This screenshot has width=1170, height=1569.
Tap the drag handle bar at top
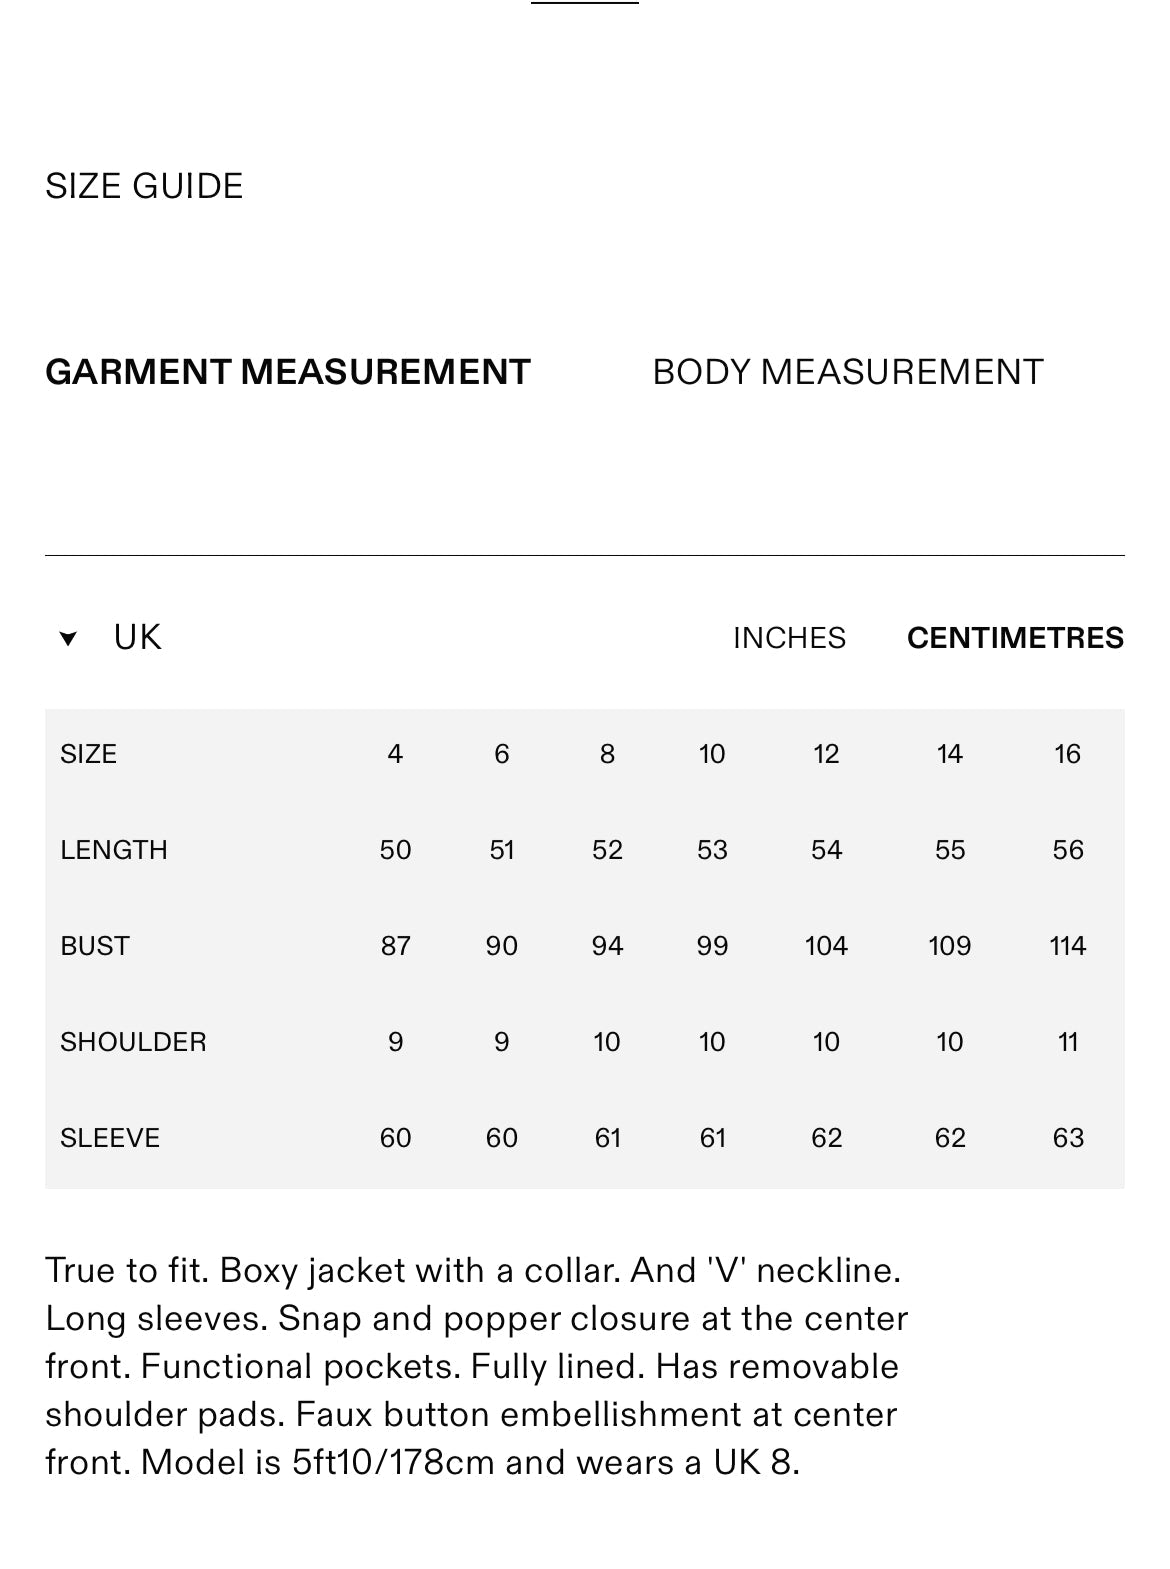[585, 3]
